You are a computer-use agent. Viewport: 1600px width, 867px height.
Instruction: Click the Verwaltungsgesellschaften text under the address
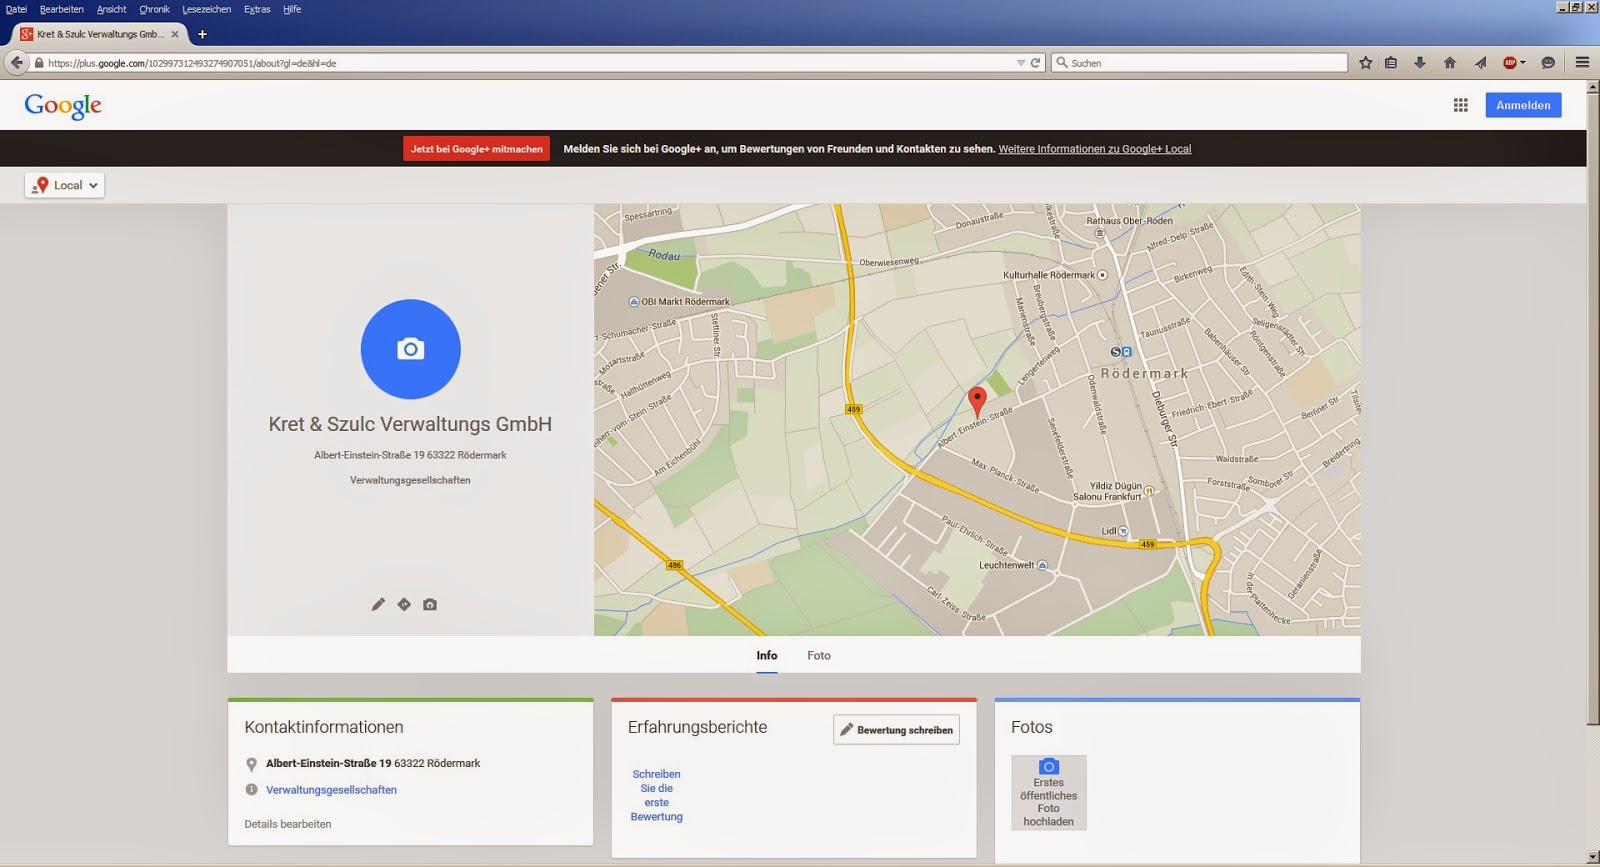tap(410, 480)
